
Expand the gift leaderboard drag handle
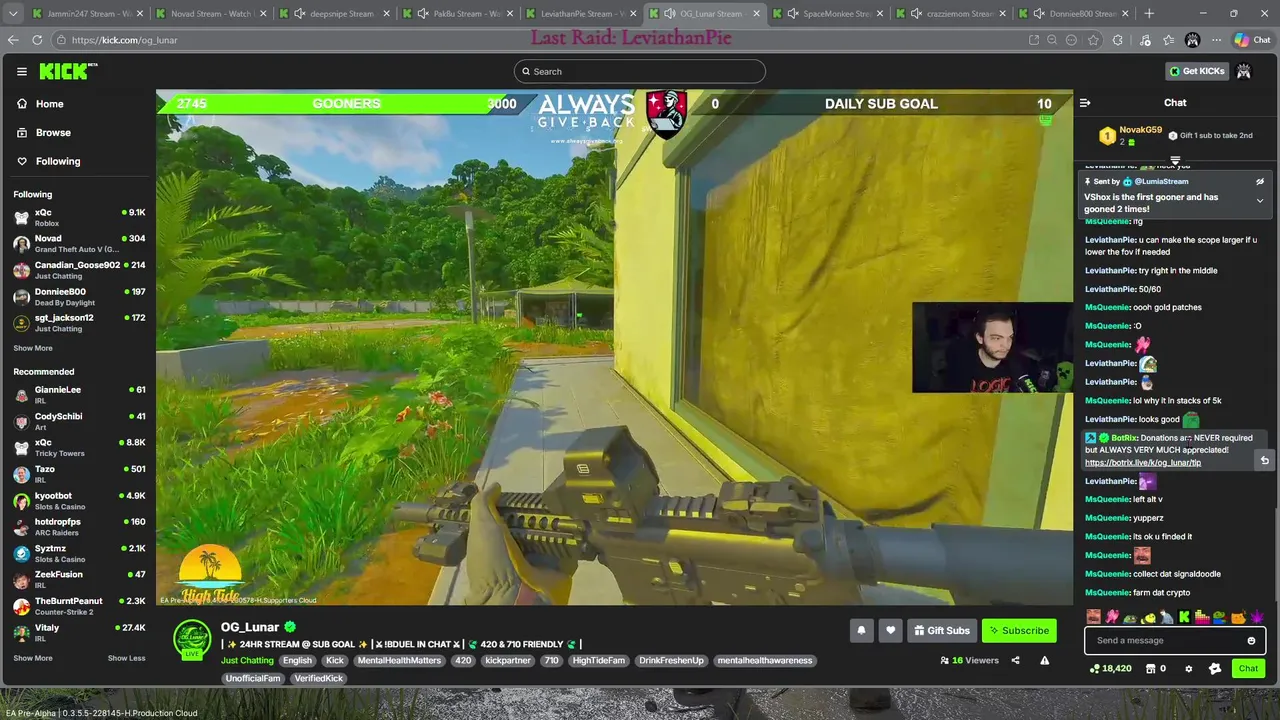pyautogui.click(x=1175, y=160)
